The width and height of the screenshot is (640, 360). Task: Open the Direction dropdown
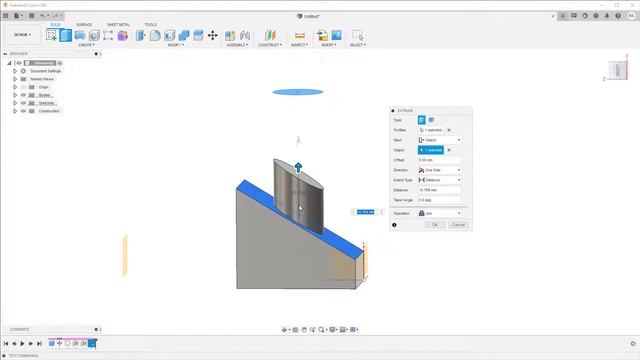pos(440,170)
